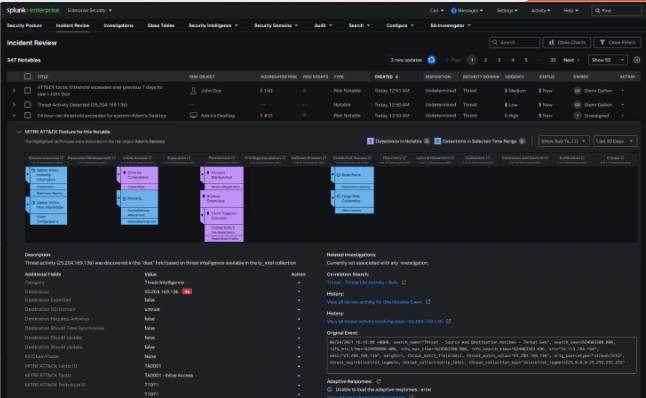Click the owner avatar for Unassigned row
646x398 pixels.
pos(577,116)
